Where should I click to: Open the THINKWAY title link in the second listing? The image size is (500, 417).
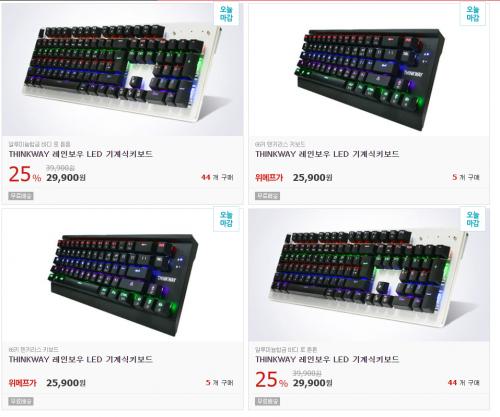pos(327,154)
